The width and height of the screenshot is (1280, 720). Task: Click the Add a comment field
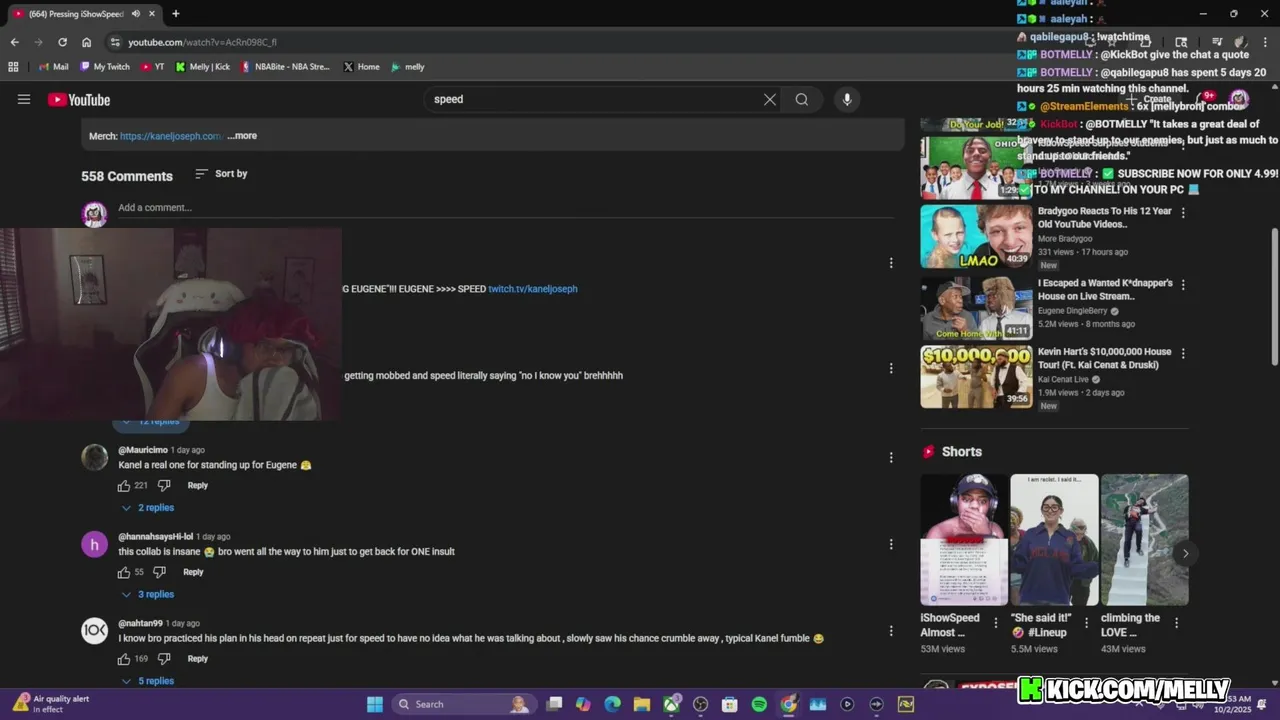tap(505, 208)
